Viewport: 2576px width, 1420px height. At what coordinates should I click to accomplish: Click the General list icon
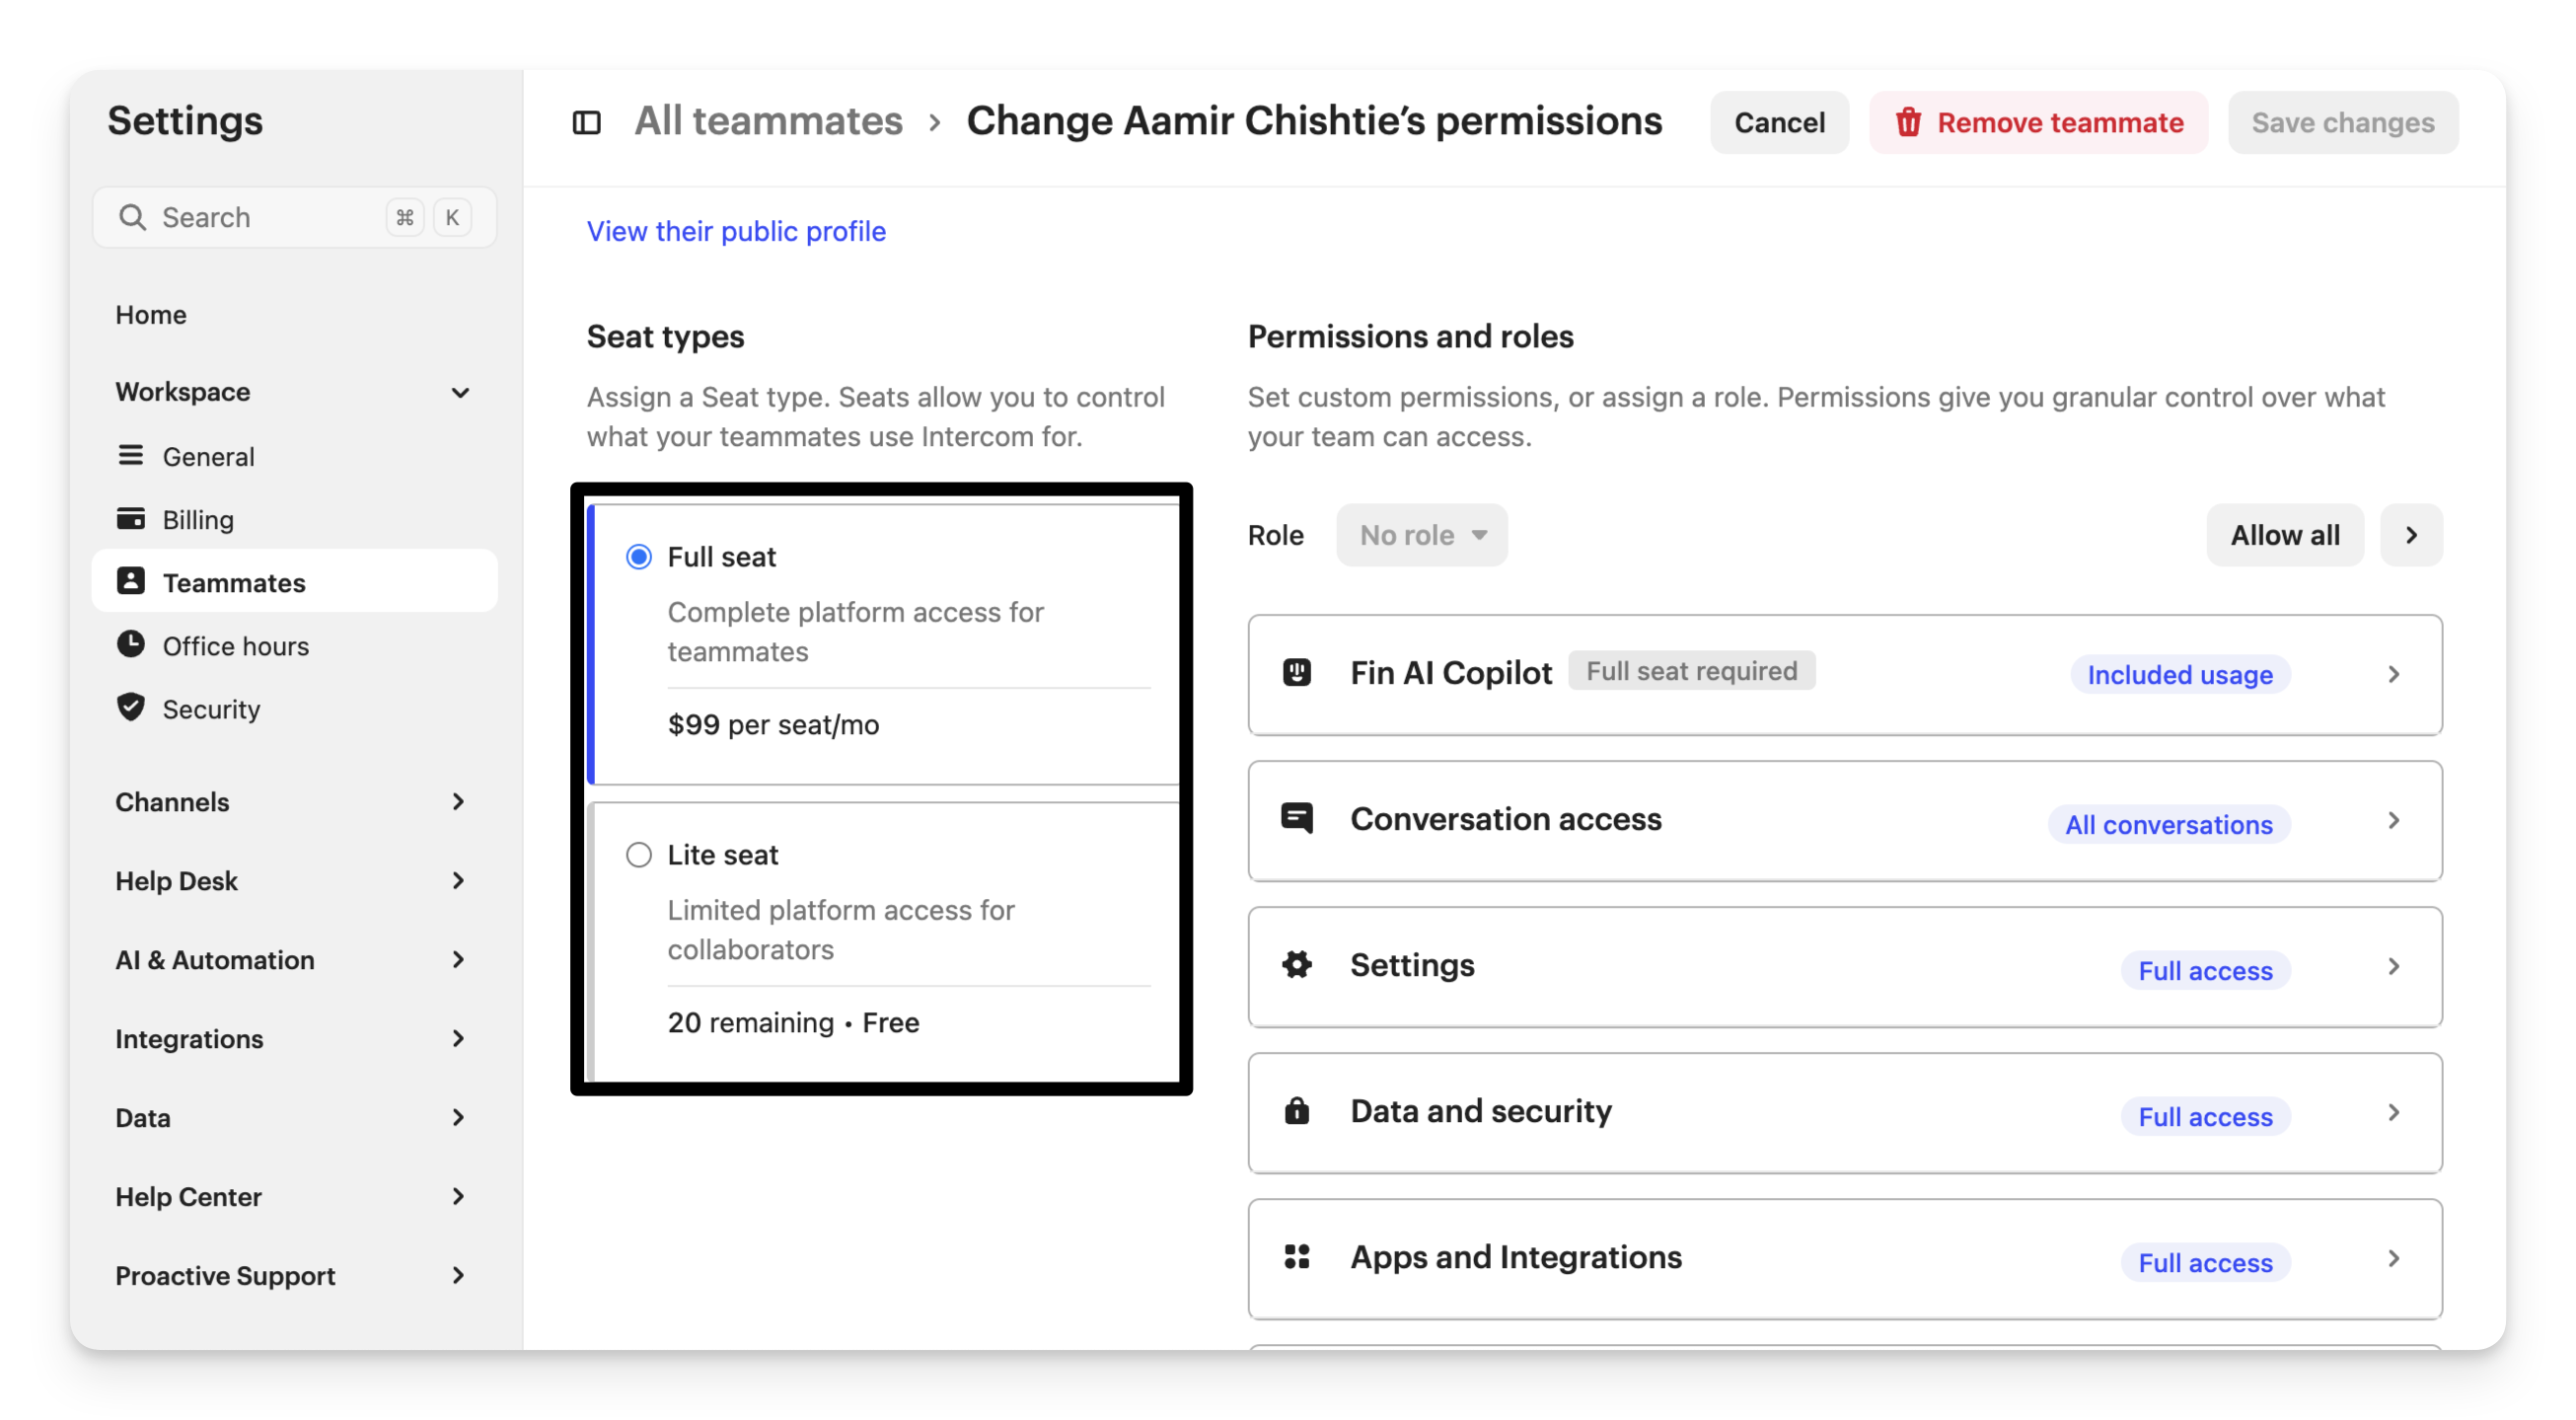click(x=130, y=455)
